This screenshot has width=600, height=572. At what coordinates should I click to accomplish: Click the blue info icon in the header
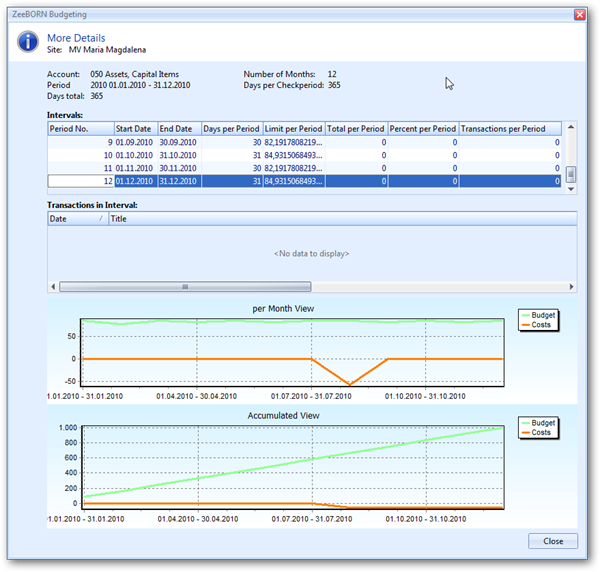point(28,42)
